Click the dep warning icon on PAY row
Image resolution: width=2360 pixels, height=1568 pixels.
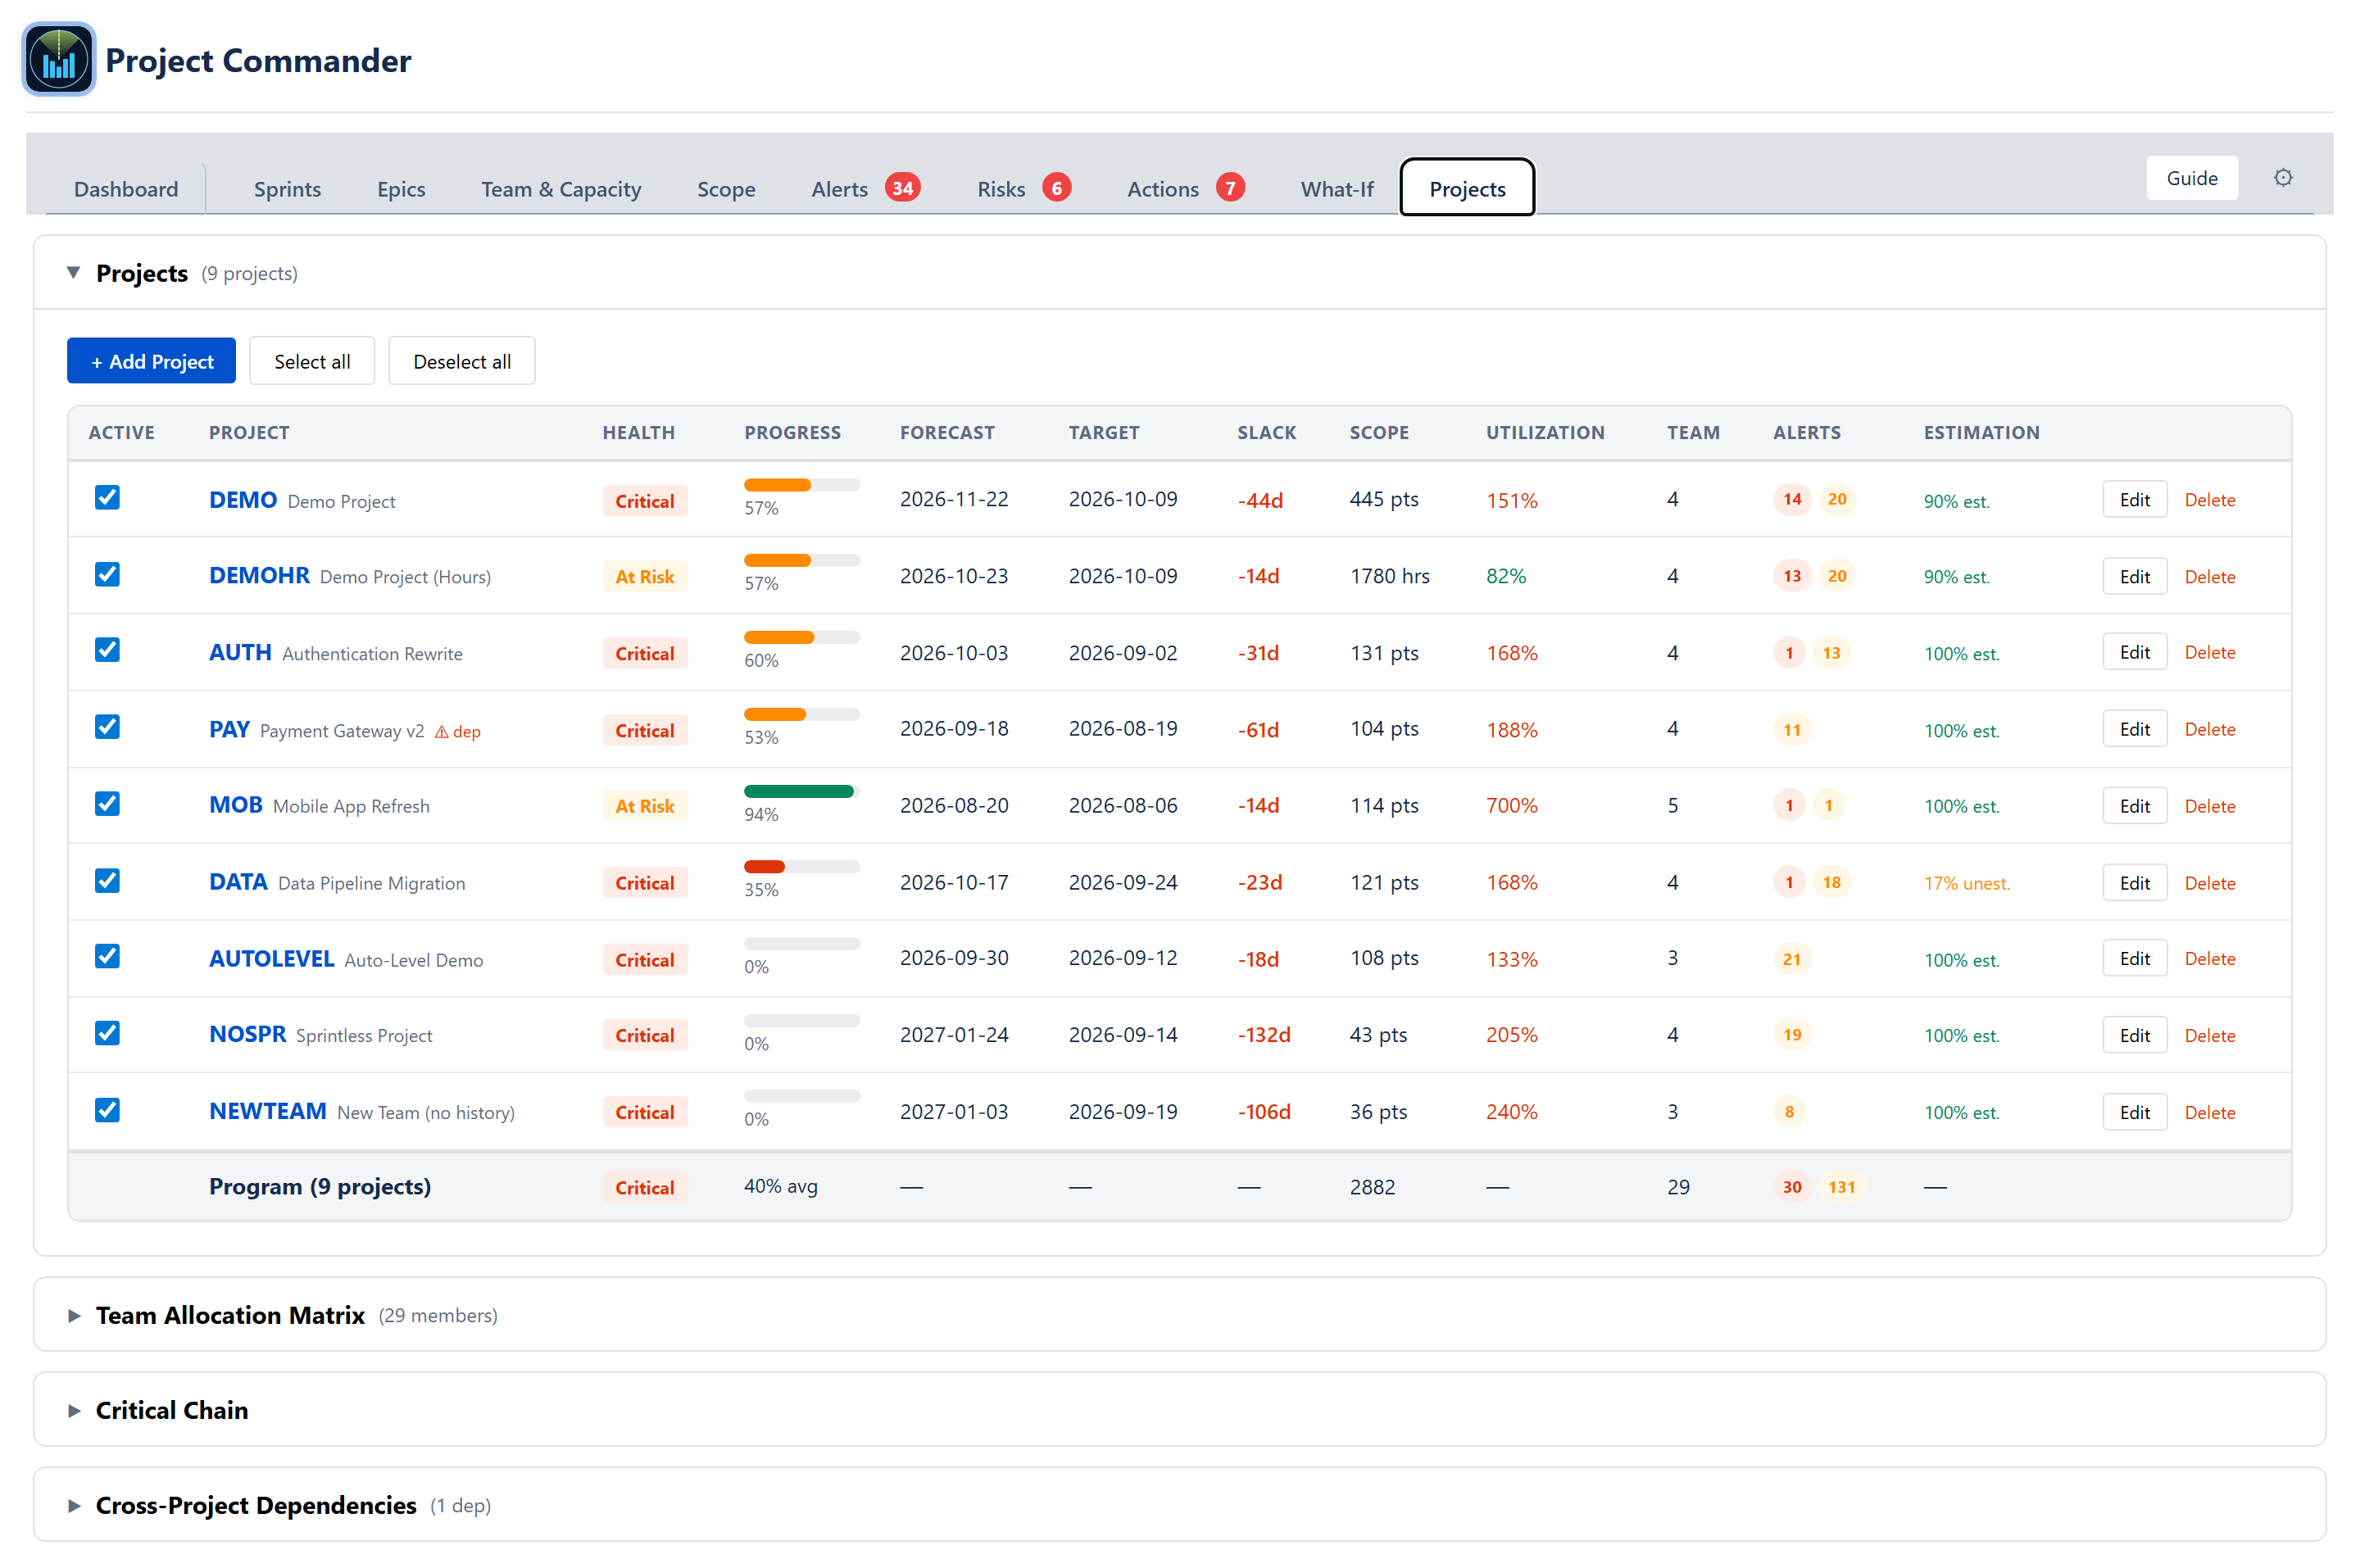coord(441,732)
